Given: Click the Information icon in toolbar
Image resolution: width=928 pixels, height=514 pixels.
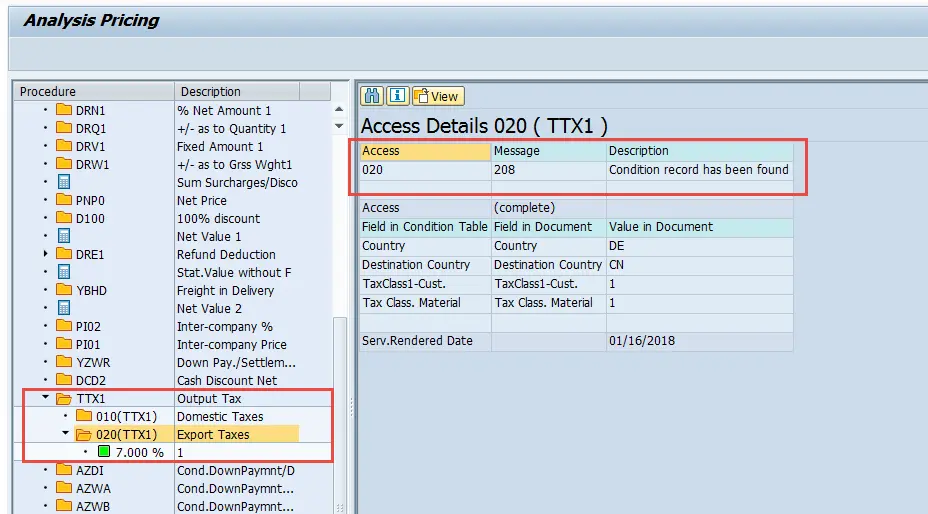Looking at the screenshot, I should point(398,96).
